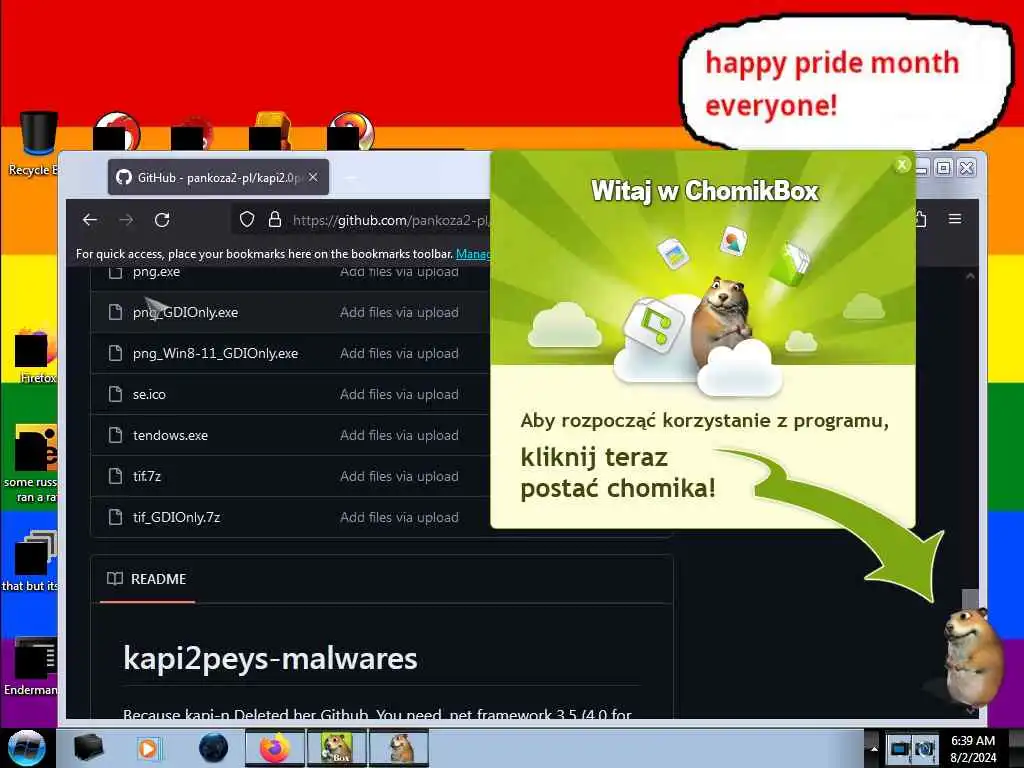Click the page scrollbar up arrow
Screen dimensions: 1024x768
tap(970, 276)
